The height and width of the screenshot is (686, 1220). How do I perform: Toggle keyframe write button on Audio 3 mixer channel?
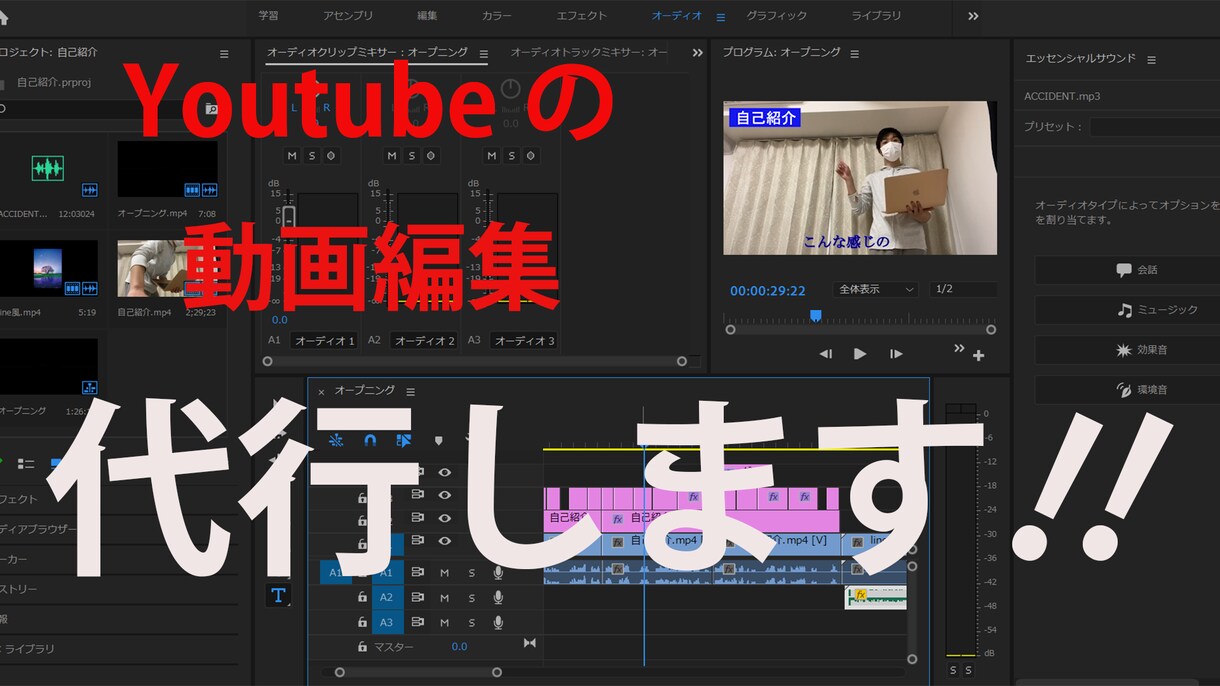coord(531,156)
